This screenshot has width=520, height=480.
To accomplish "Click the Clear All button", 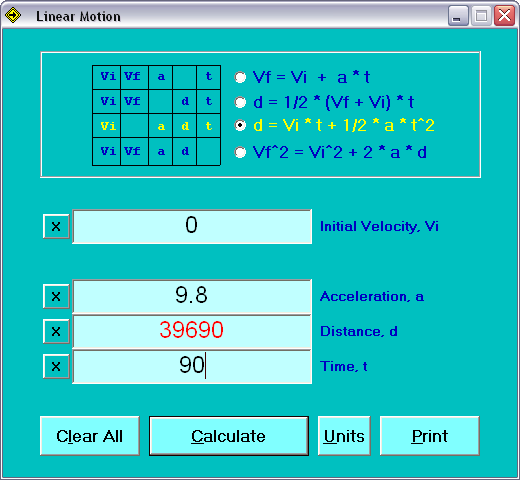I will [x=90, y=436].
